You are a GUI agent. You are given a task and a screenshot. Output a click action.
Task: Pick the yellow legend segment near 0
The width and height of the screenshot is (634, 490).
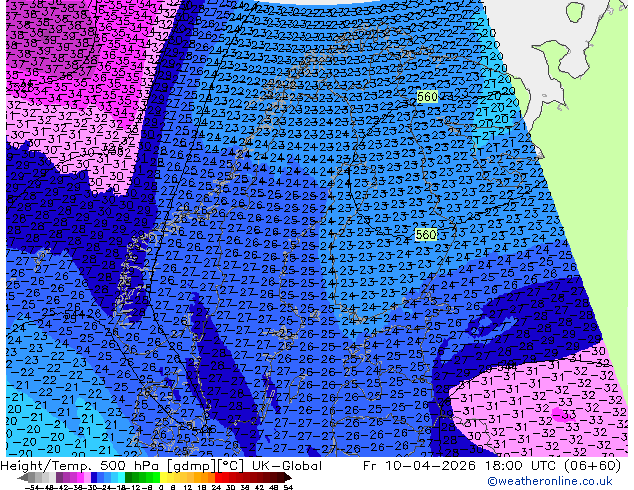click(x=163, y=478)
